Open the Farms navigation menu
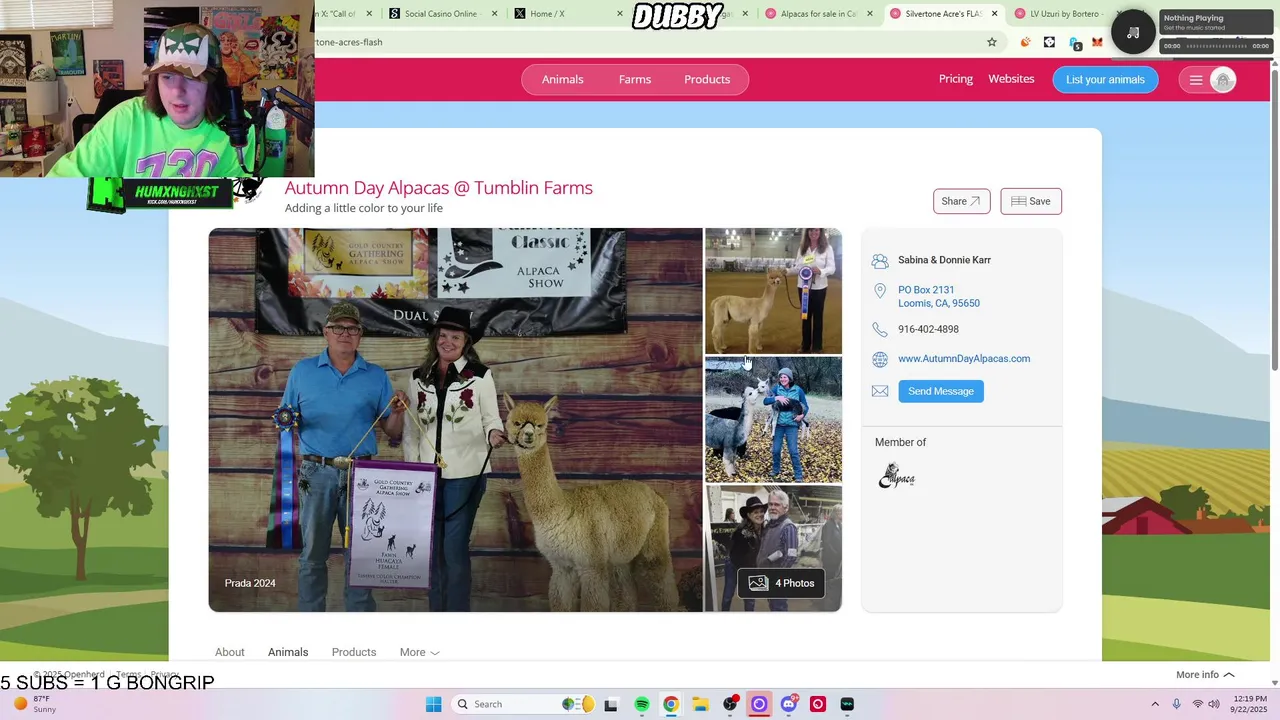The width and height of the screenshot is (1280, 720). 635,79
